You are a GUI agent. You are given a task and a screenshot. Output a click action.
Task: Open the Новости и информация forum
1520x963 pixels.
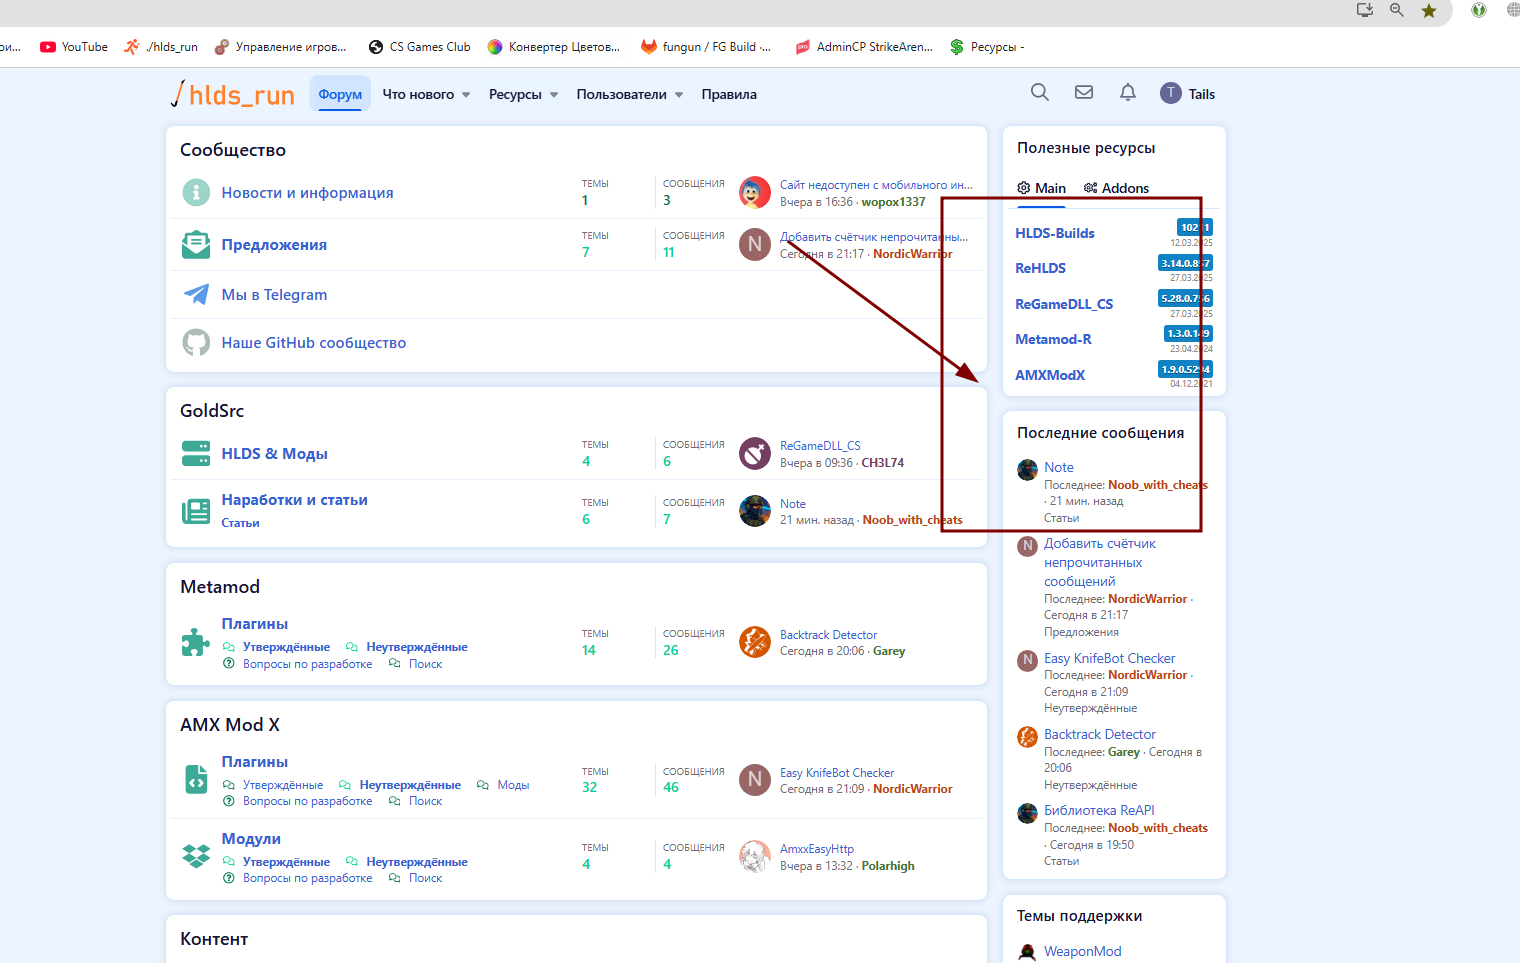(x=307, y=193)
